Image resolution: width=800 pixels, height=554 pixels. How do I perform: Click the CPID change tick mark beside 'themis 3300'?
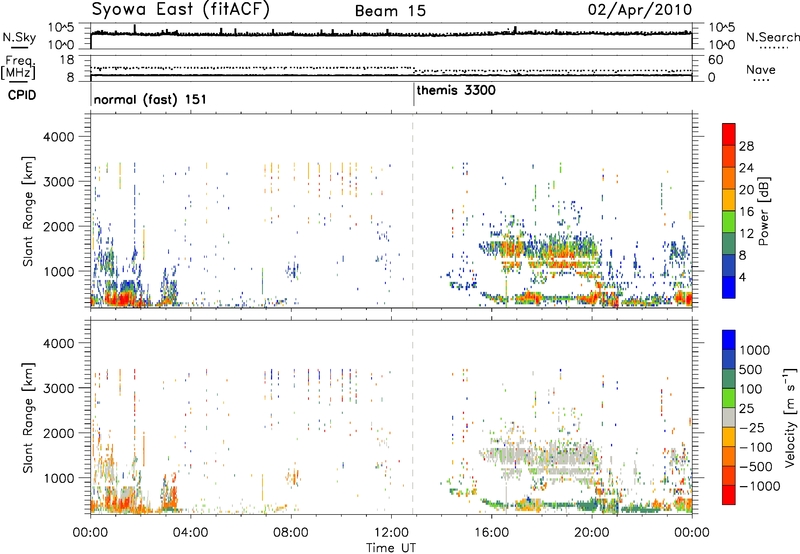pos(413,95)
